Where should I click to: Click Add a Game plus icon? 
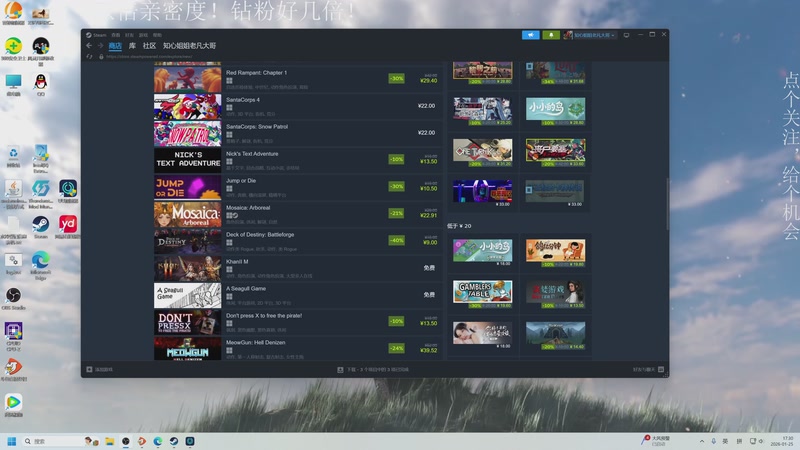[x=89, y=369]
